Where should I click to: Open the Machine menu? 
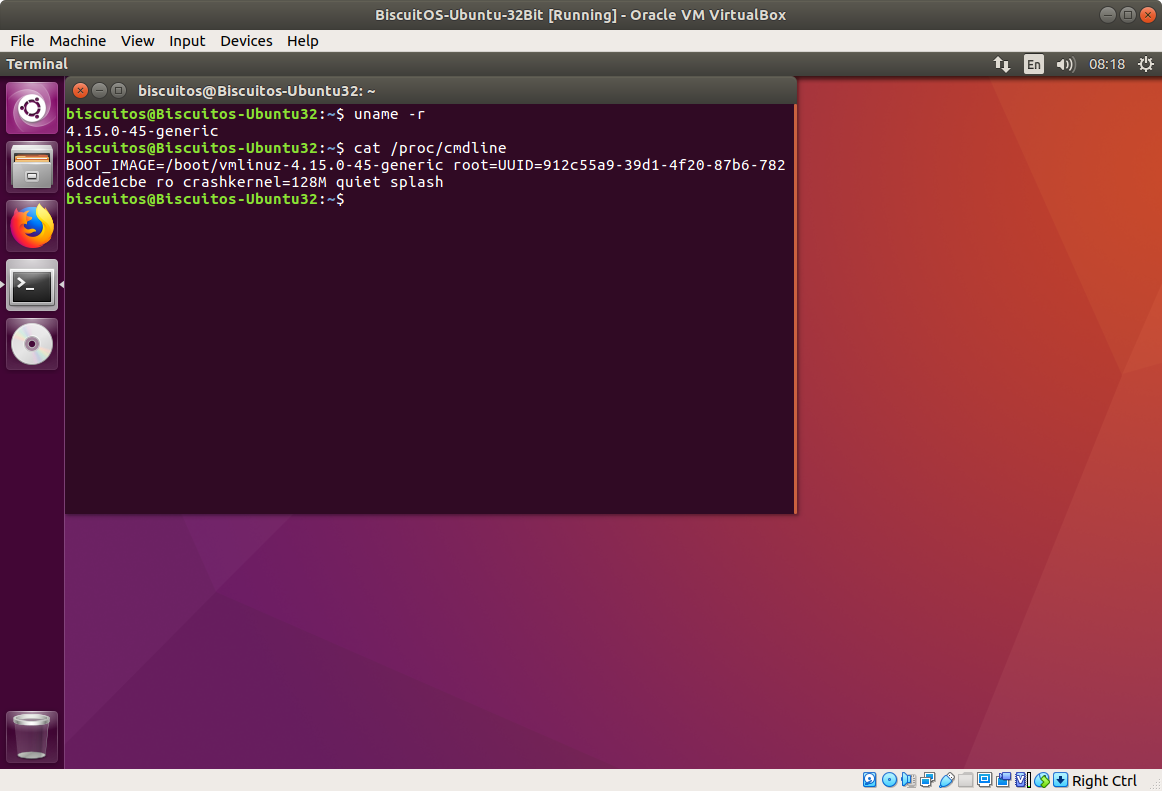click(77, 41)
